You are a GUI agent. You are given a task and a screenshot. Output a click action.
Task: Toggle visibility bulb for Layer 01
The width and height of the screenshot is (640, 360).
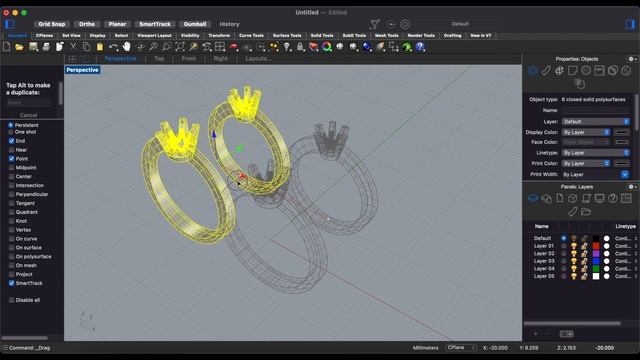coord(574,246)
